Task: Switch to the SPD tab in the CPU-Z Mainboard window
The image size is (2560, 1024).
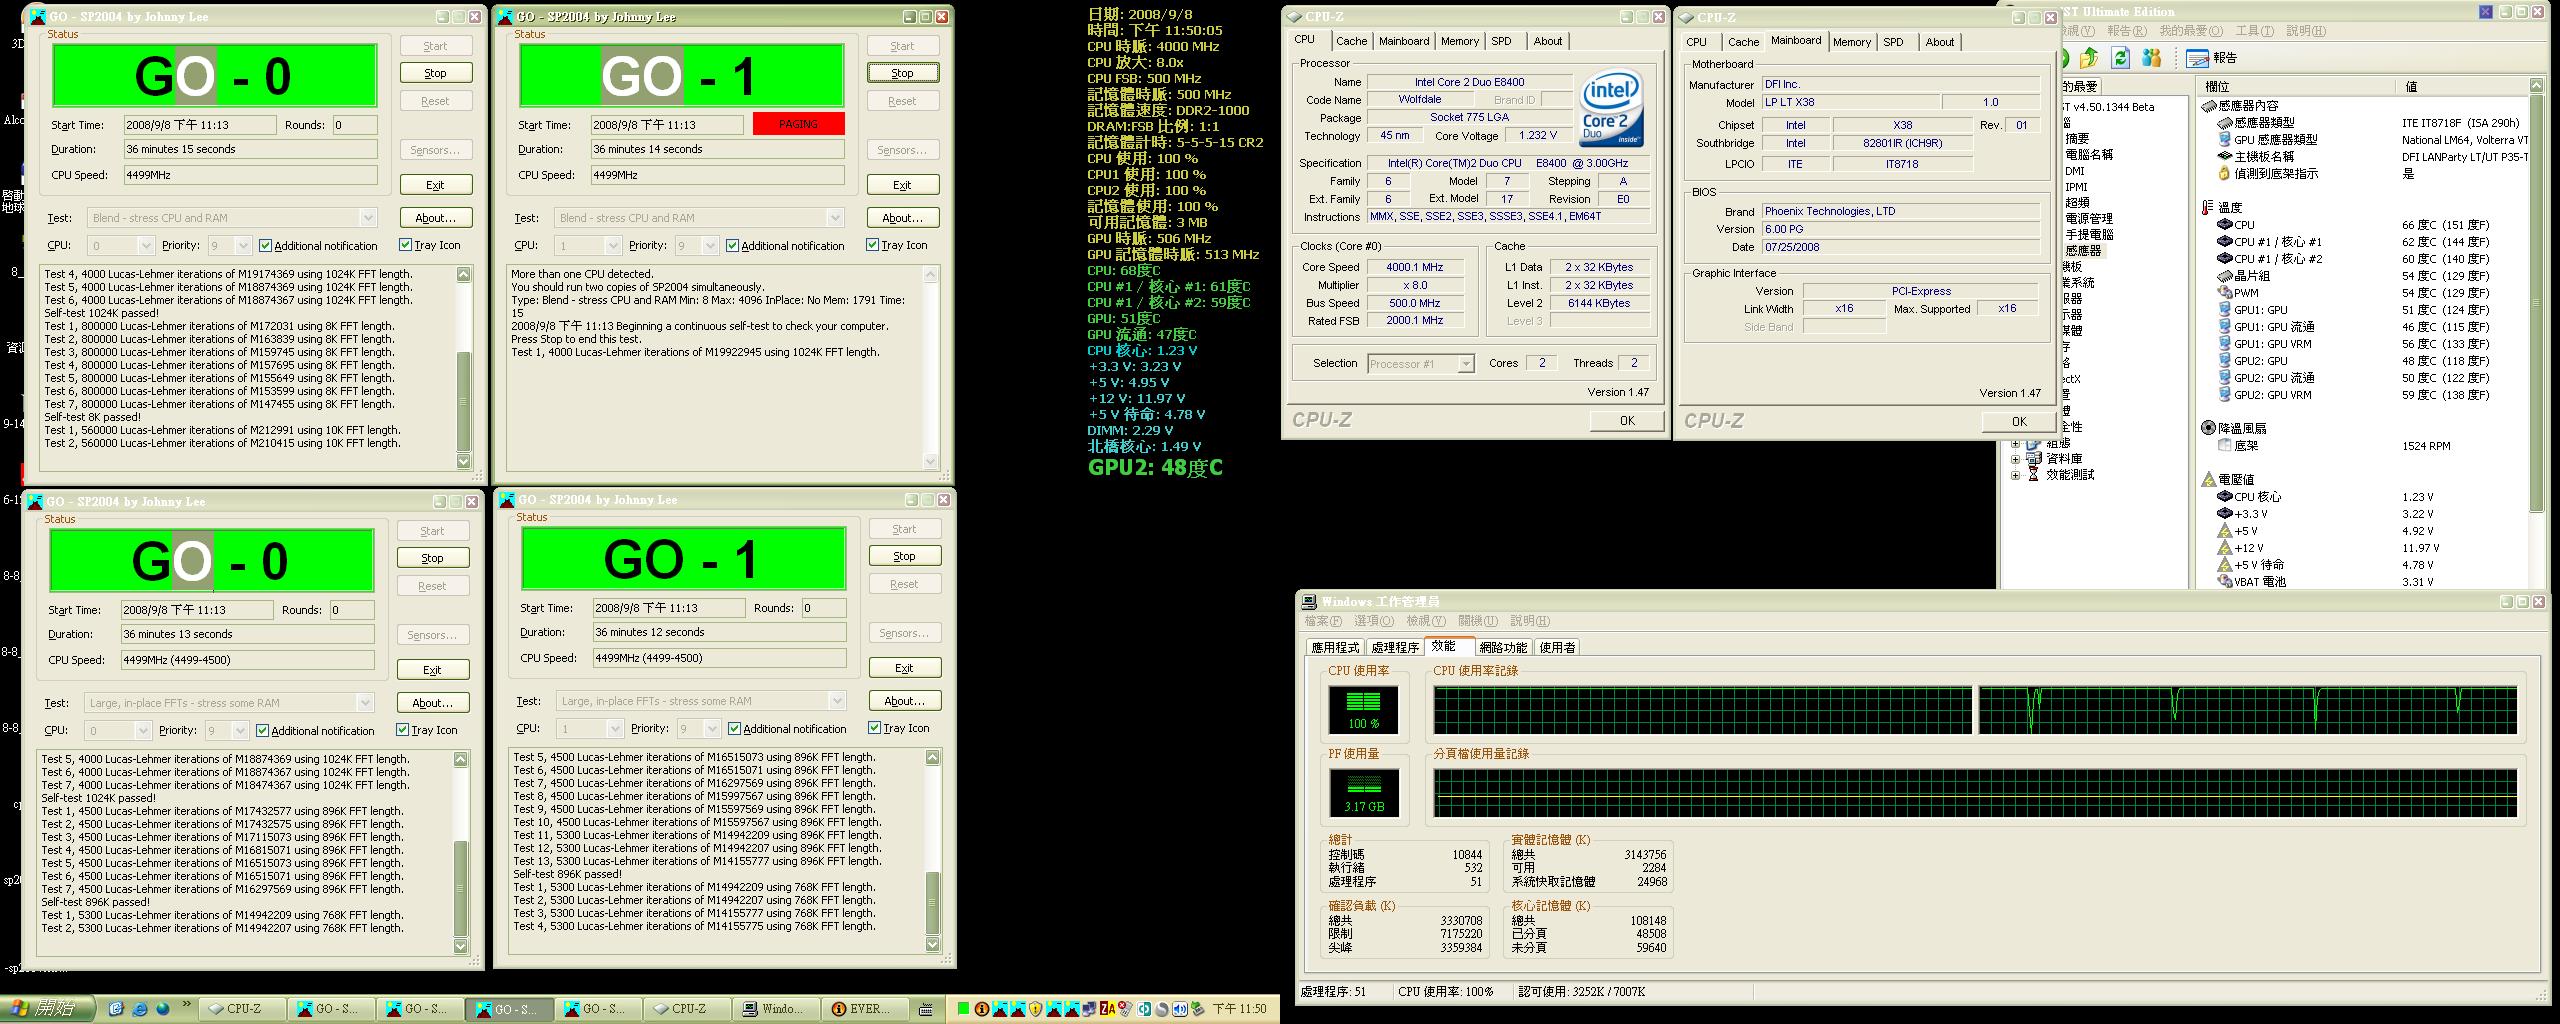Action: pos(1893,42)
